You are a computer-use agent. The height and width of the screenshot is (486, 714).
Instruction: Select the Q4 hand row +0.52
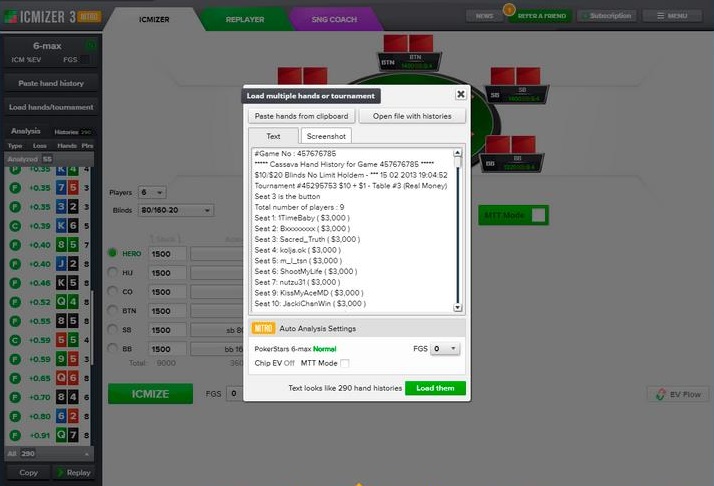[x=48, y=302]
